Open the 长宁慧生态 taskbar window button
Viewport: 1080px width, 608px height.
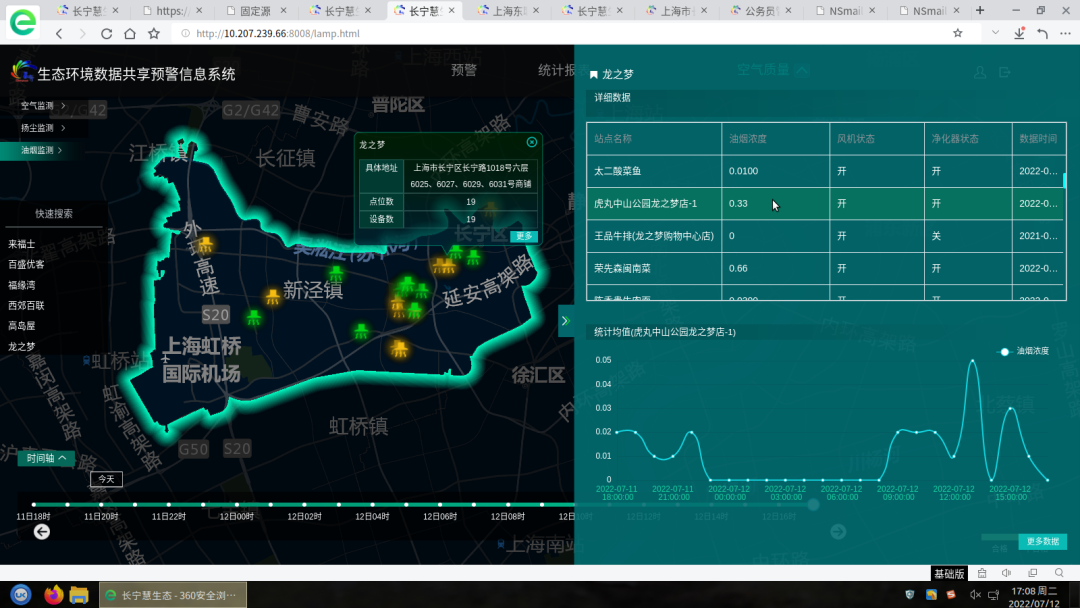173,595
